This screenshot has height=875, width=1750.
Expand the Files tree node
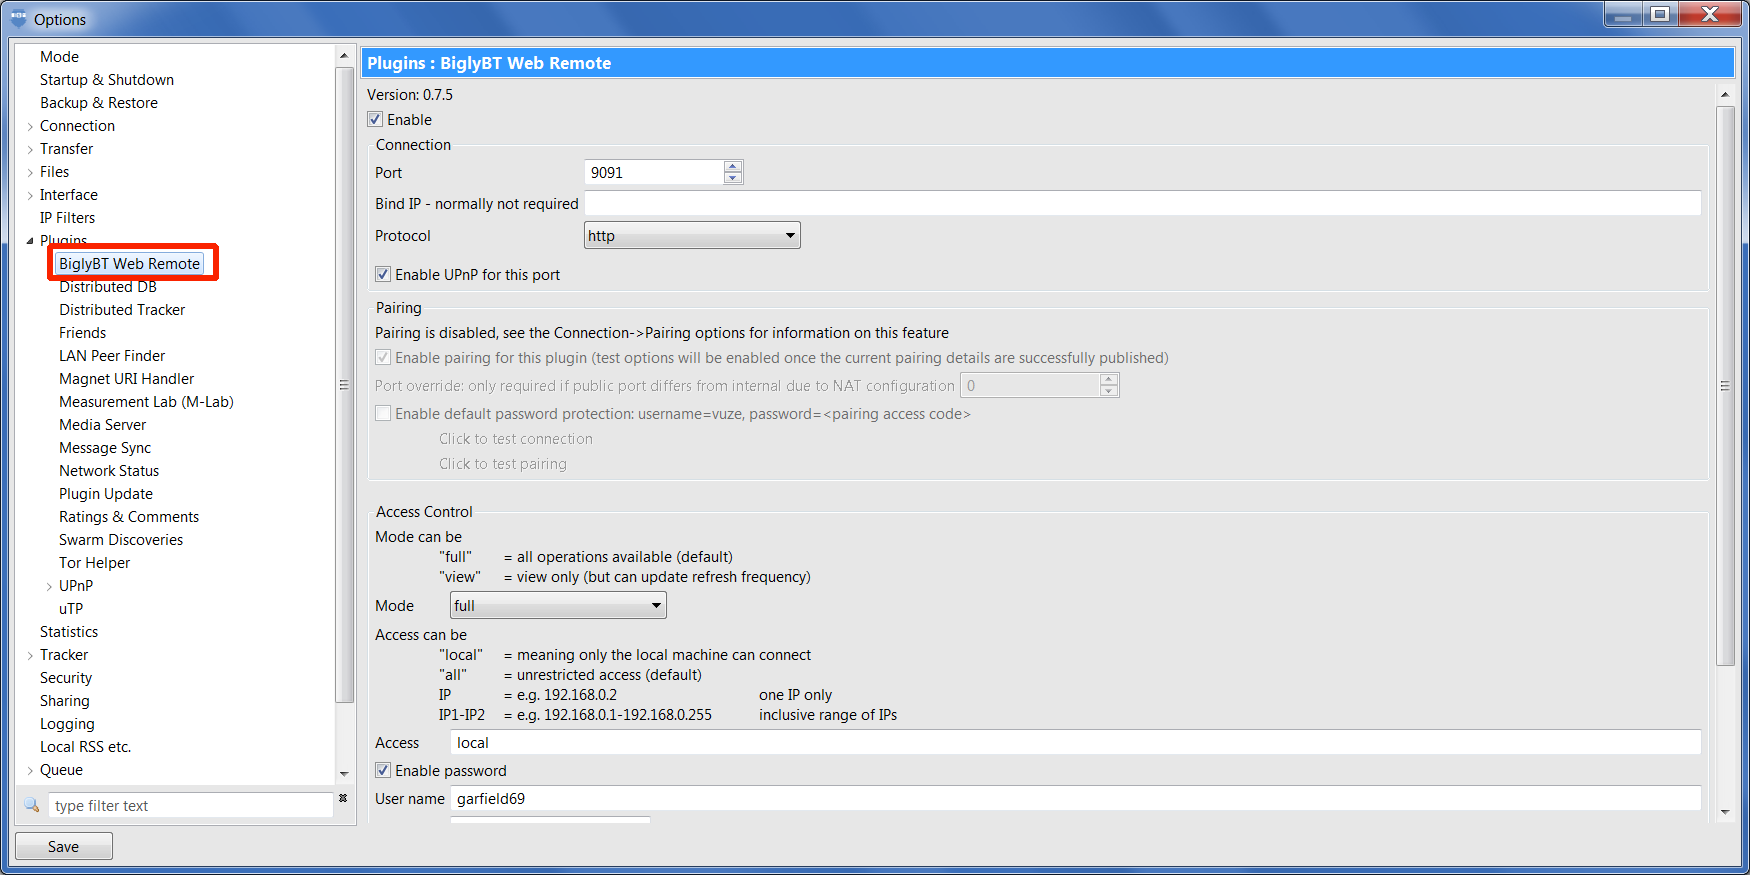pos(30,172)
